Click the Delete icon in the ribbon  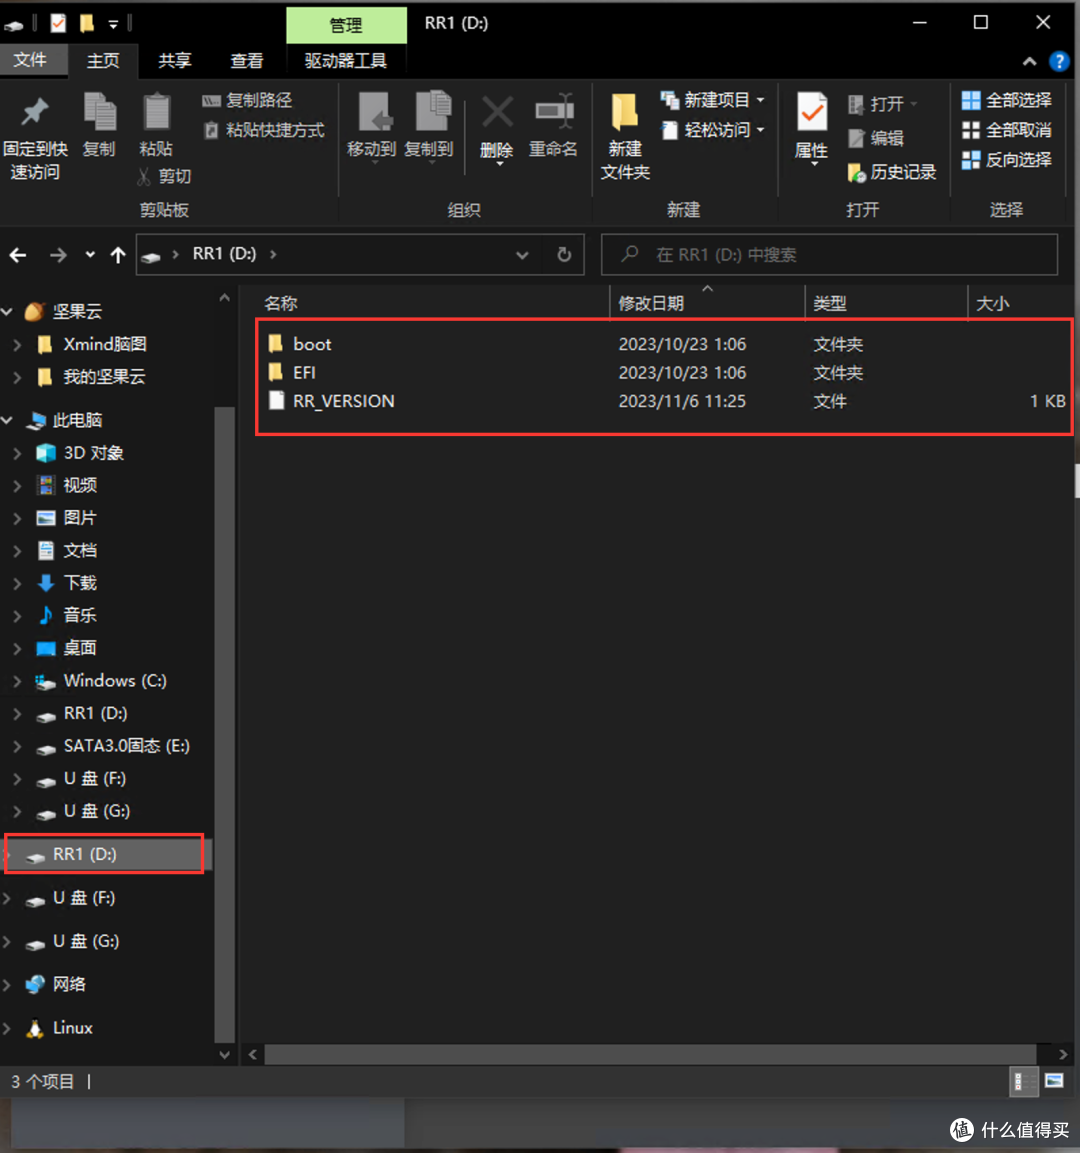[497, 115]
